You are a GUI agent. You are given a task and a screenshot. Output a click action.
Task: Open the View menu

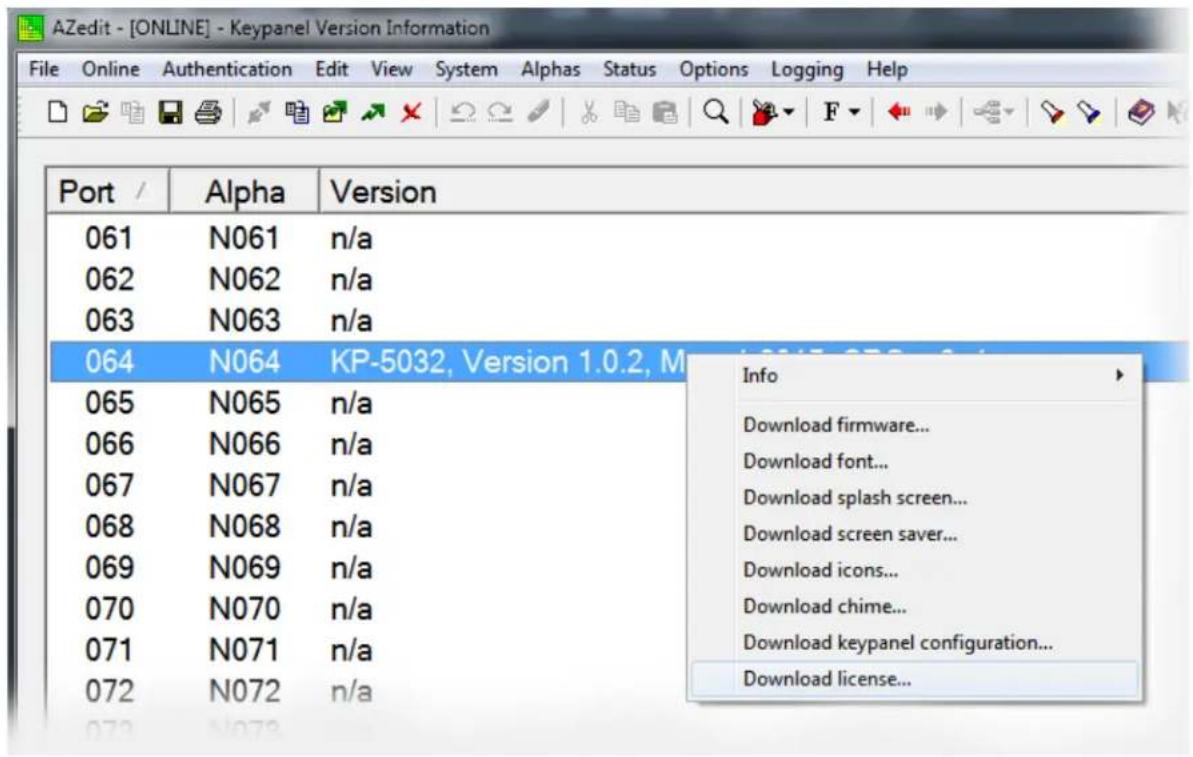coord(391,69)
